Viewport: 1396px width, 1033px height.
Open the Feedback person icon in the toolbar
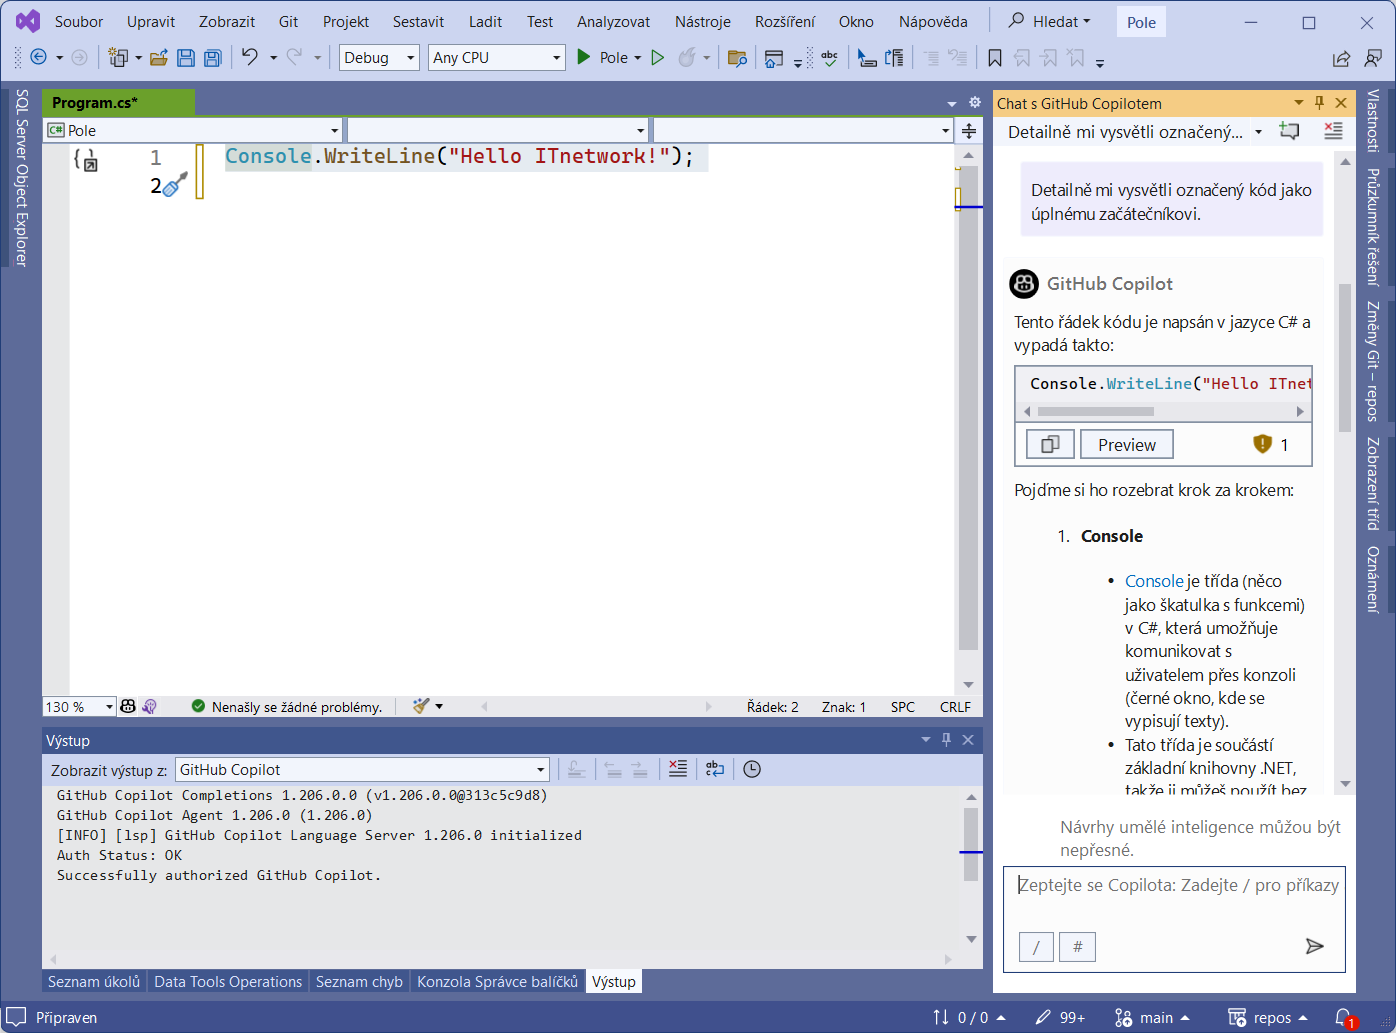(x=1373, y=58)
